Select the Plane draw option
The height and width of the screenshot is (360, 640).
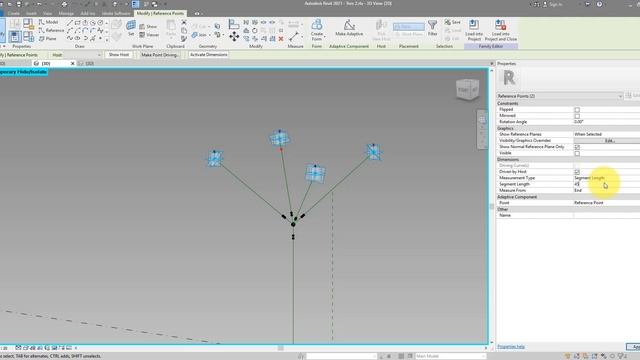pyautogui.click(x=48, y=39)
